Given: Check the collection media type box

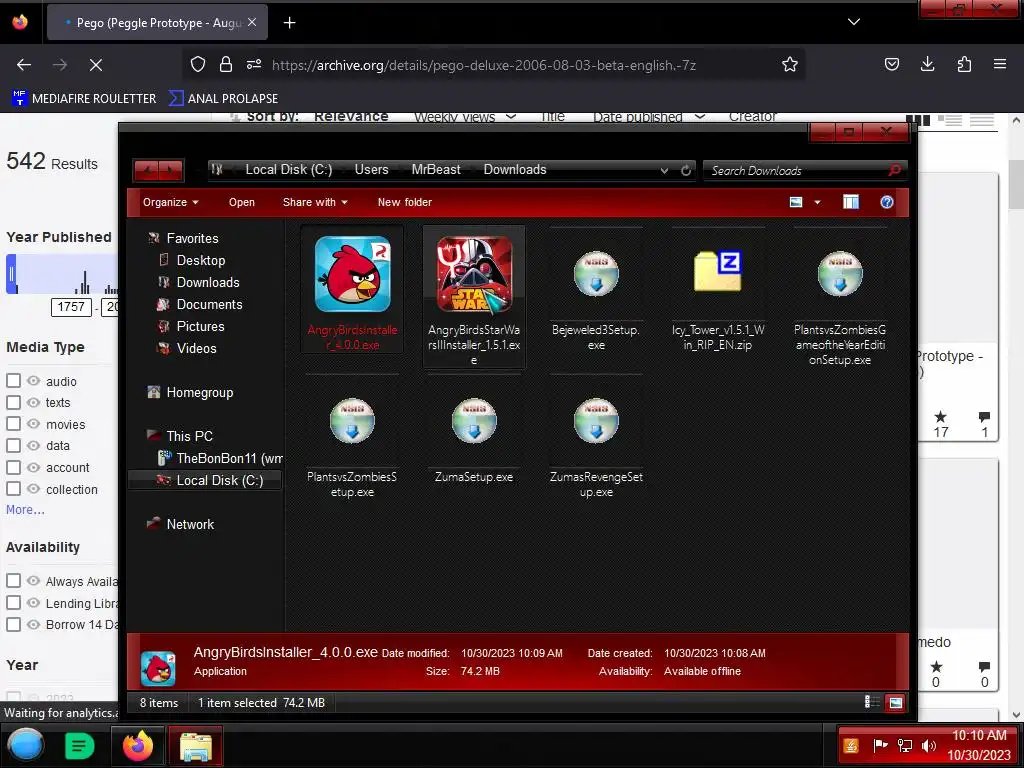Looking at the screenshot, I should pyautogui.click(x=13, y=488).
